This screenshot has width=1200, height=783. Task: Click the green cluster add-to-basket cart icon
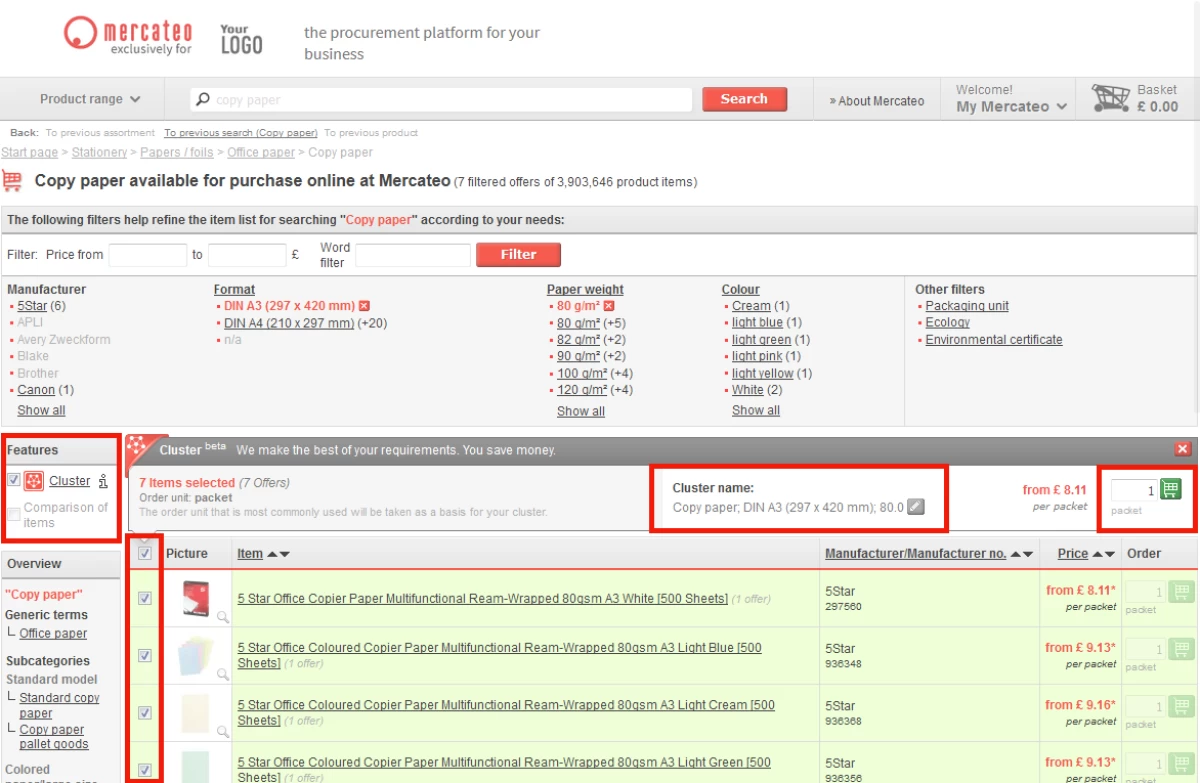click(1171, 489)
